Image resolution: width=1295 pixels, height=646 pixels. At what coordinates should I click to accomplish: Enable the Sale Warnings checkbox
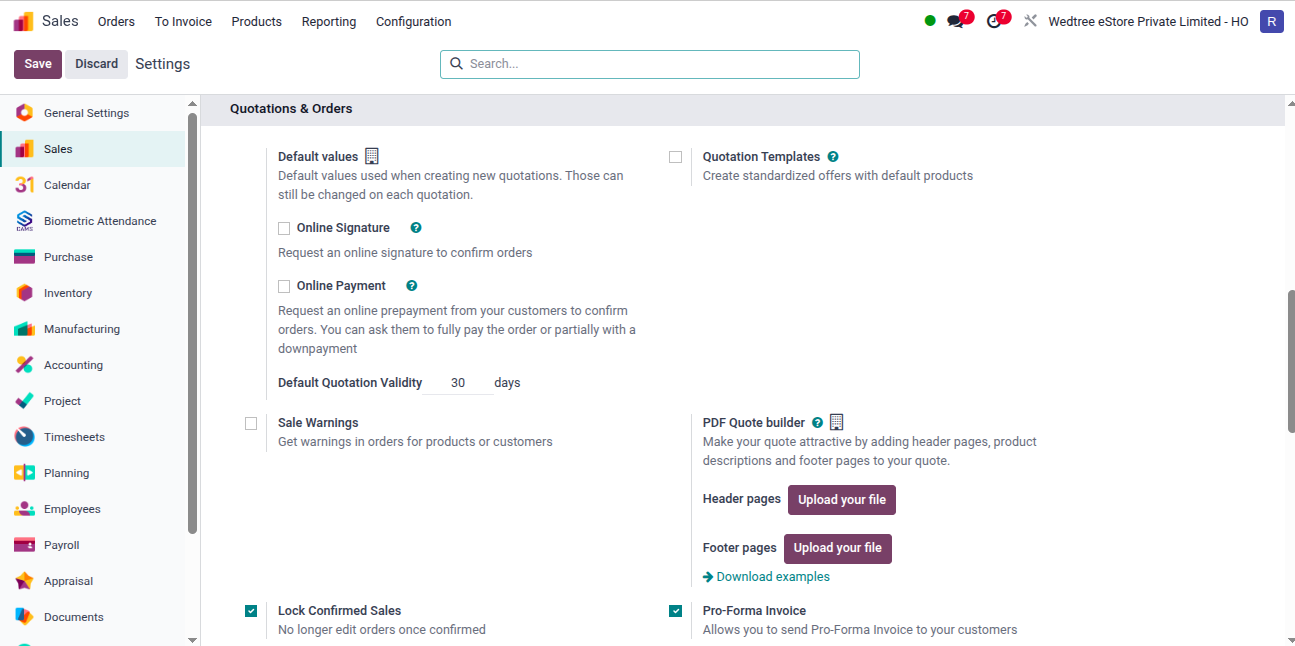click(x=251, y=423)
